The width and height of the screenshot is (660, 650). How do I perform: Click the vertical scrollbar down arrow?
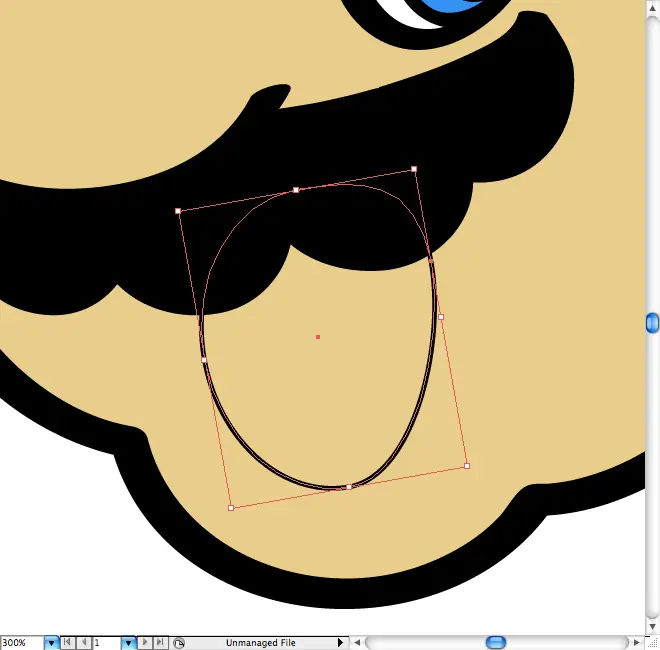point(652,627)
